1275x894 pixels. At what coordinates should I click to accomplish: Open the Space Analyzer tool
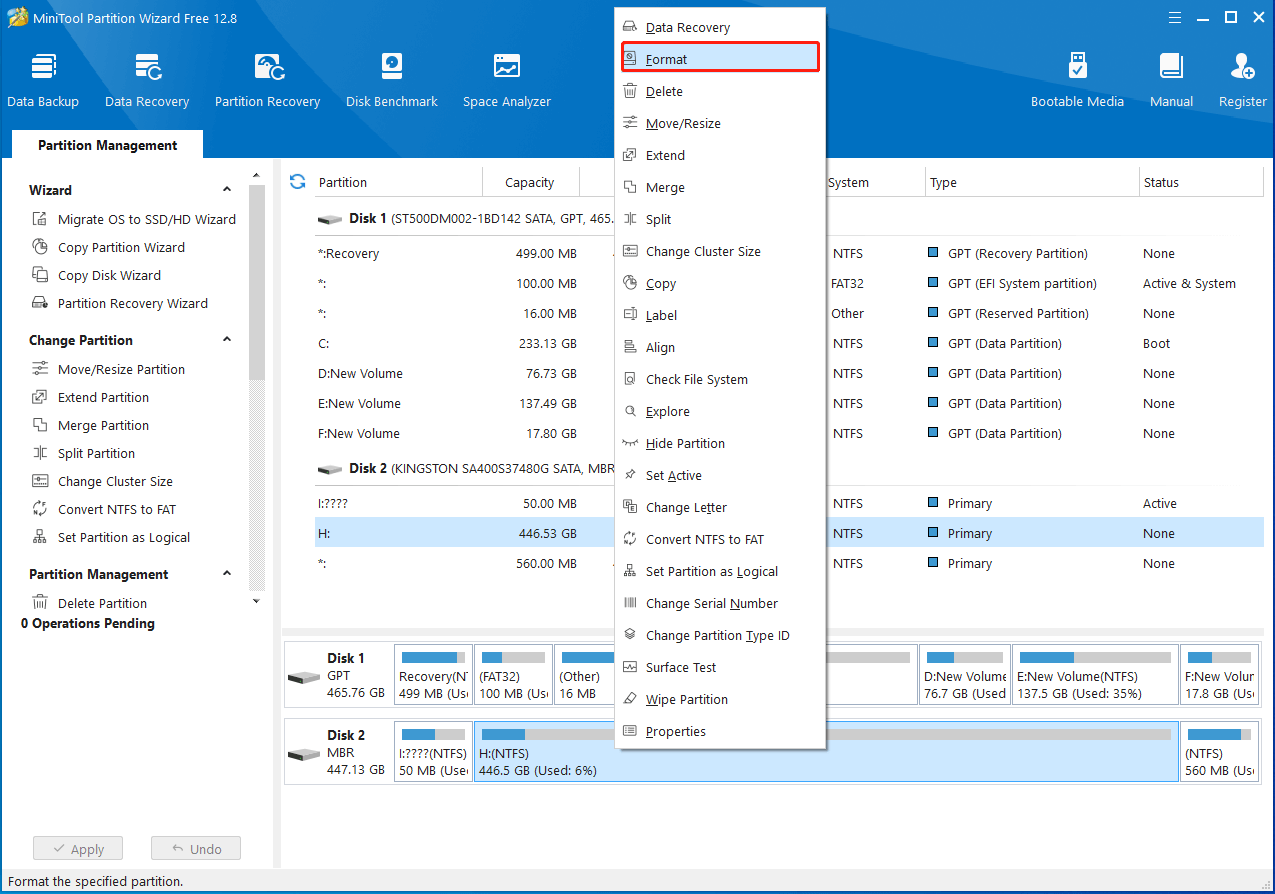pyautogui.click(x=507, y=81)
